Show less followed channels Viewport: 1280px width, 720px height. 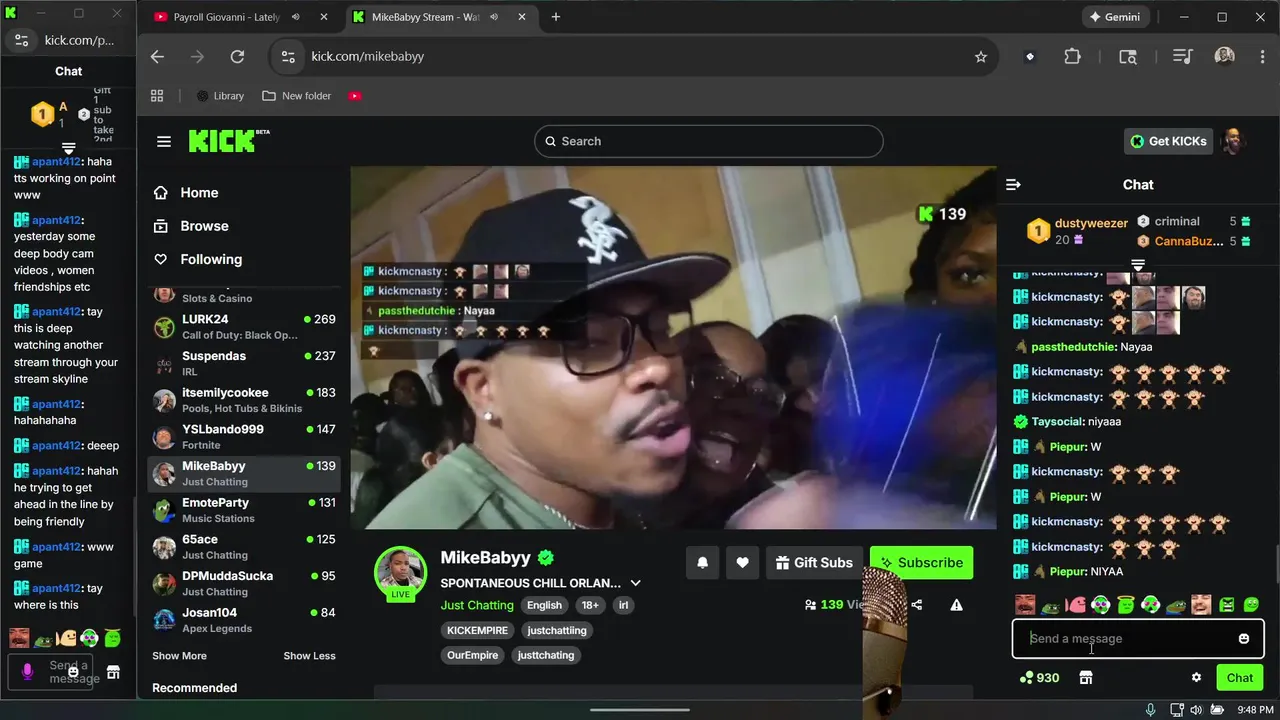coord(309,656)
